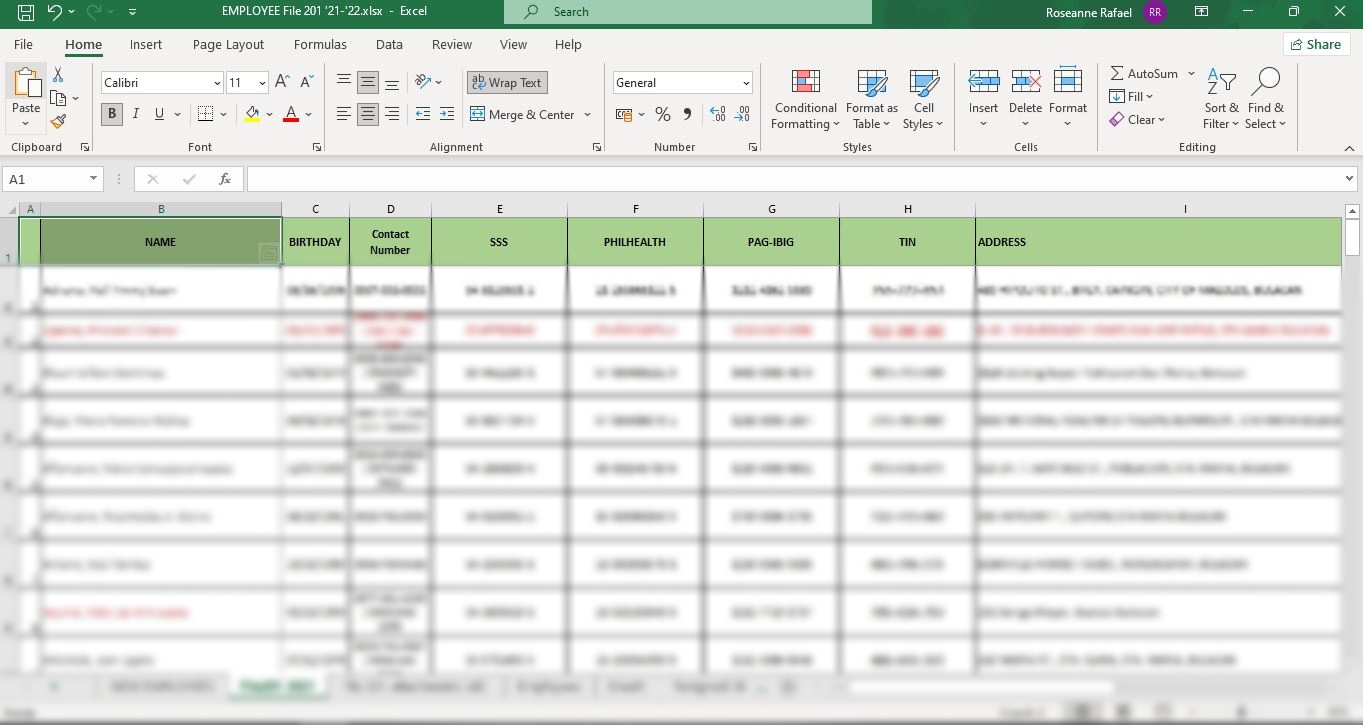1363x725 pixels.
Task: Toggle Middle Align
Action: point(368,83)
